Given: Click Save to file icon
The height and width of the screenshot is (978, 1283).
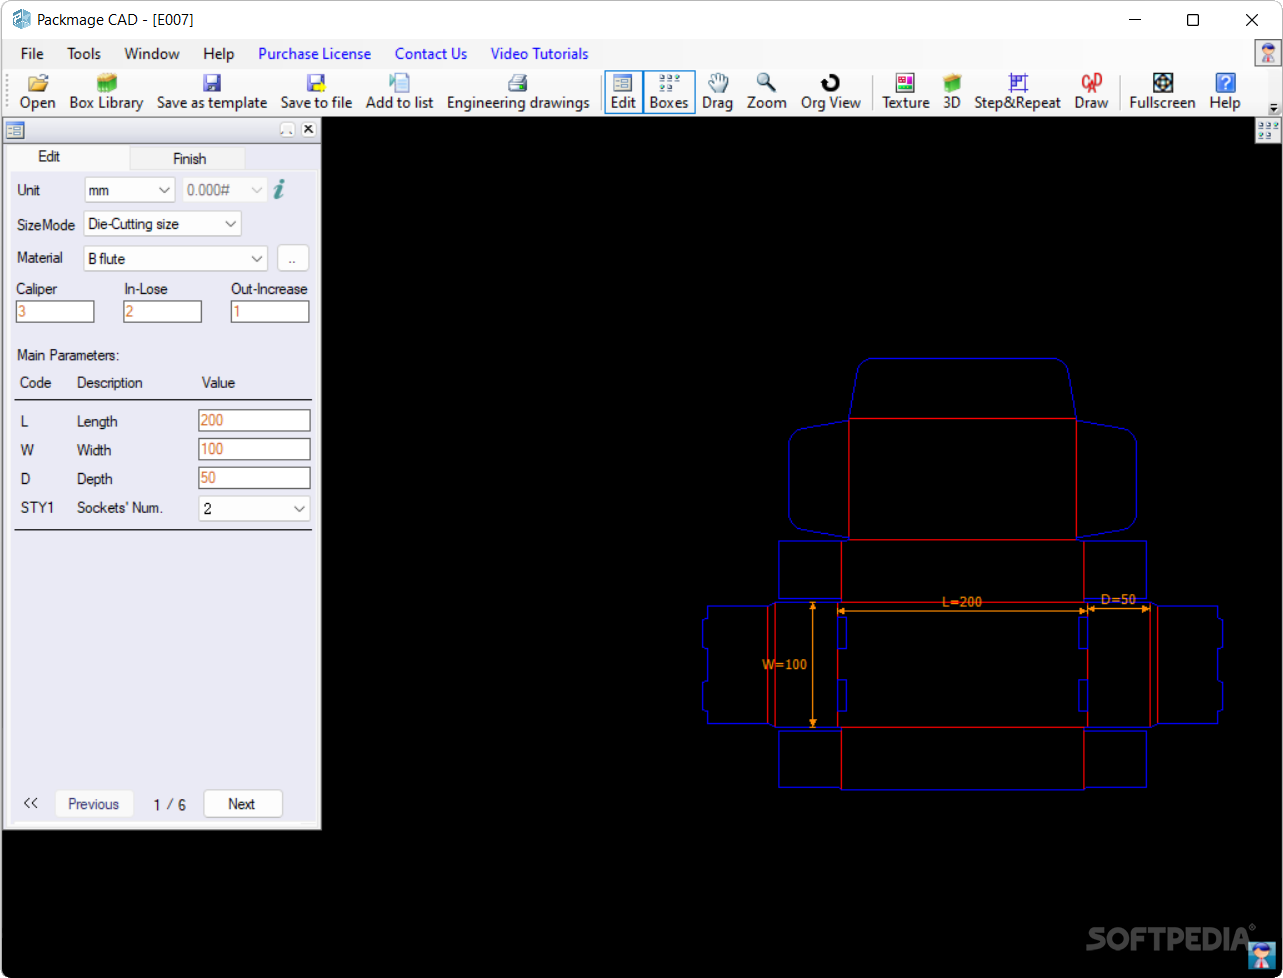Looking at the screenshot, I should [x=316, y=92].
